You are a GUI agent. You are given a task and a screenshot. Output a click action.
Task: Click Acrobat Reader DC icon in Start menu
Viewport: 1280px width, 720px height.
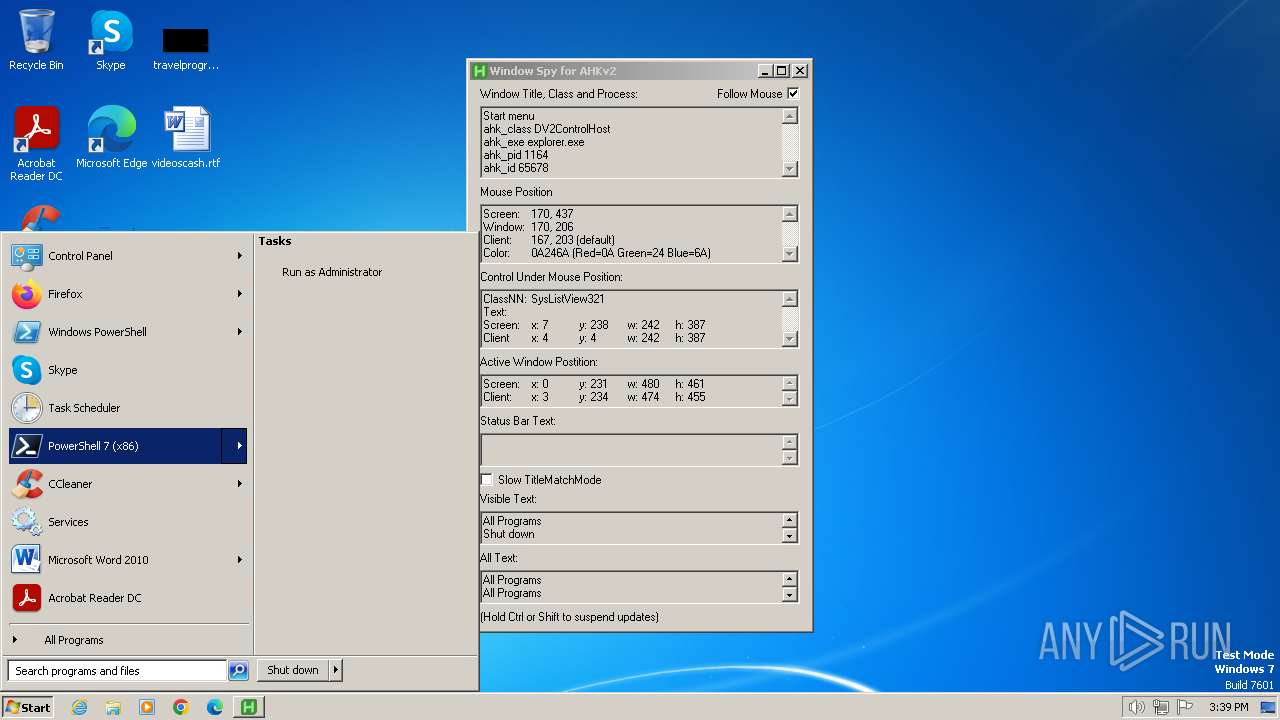click(x=27, y=598)
